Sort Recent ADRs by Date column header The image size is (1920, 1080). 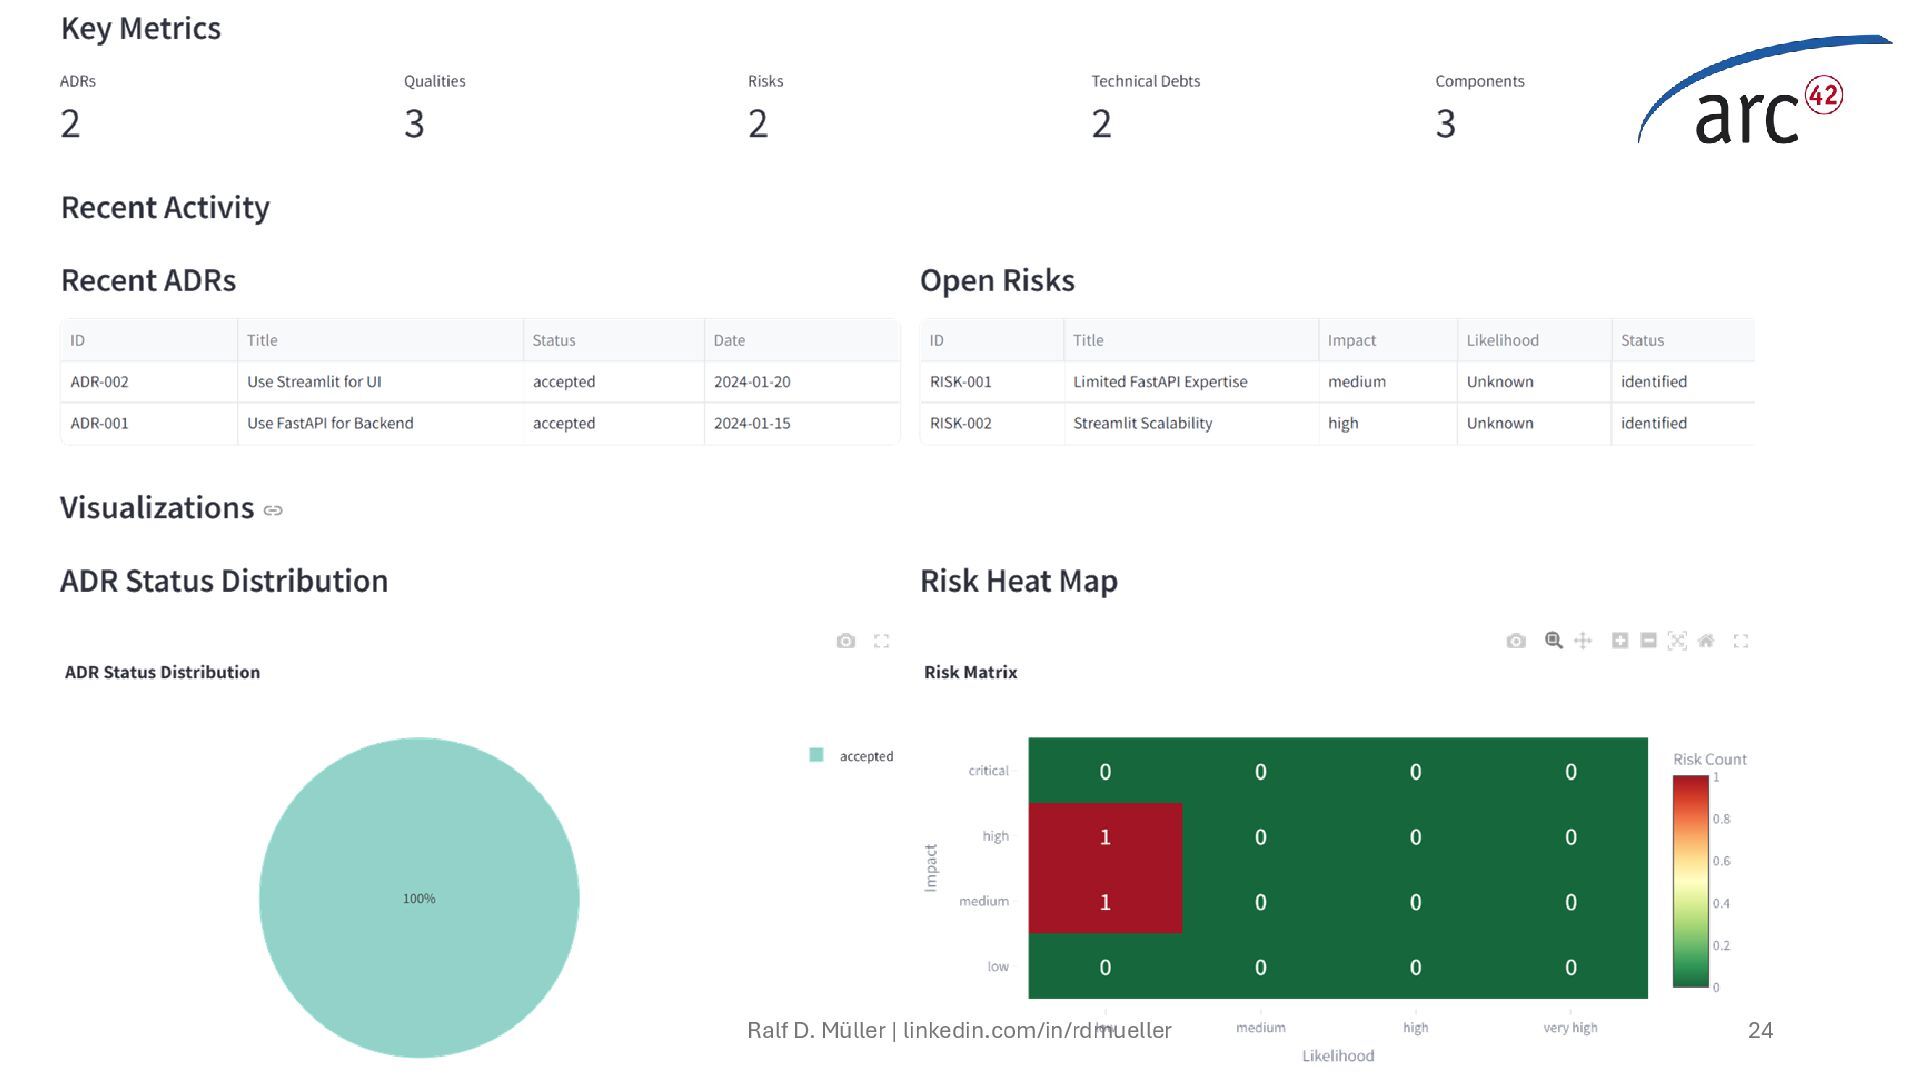point(730,340)
